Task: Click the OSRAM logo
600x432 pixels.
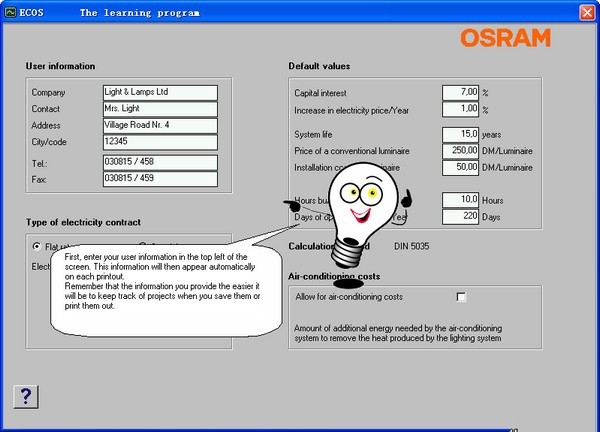Action: pyautogui.click(x=505, y=38)
